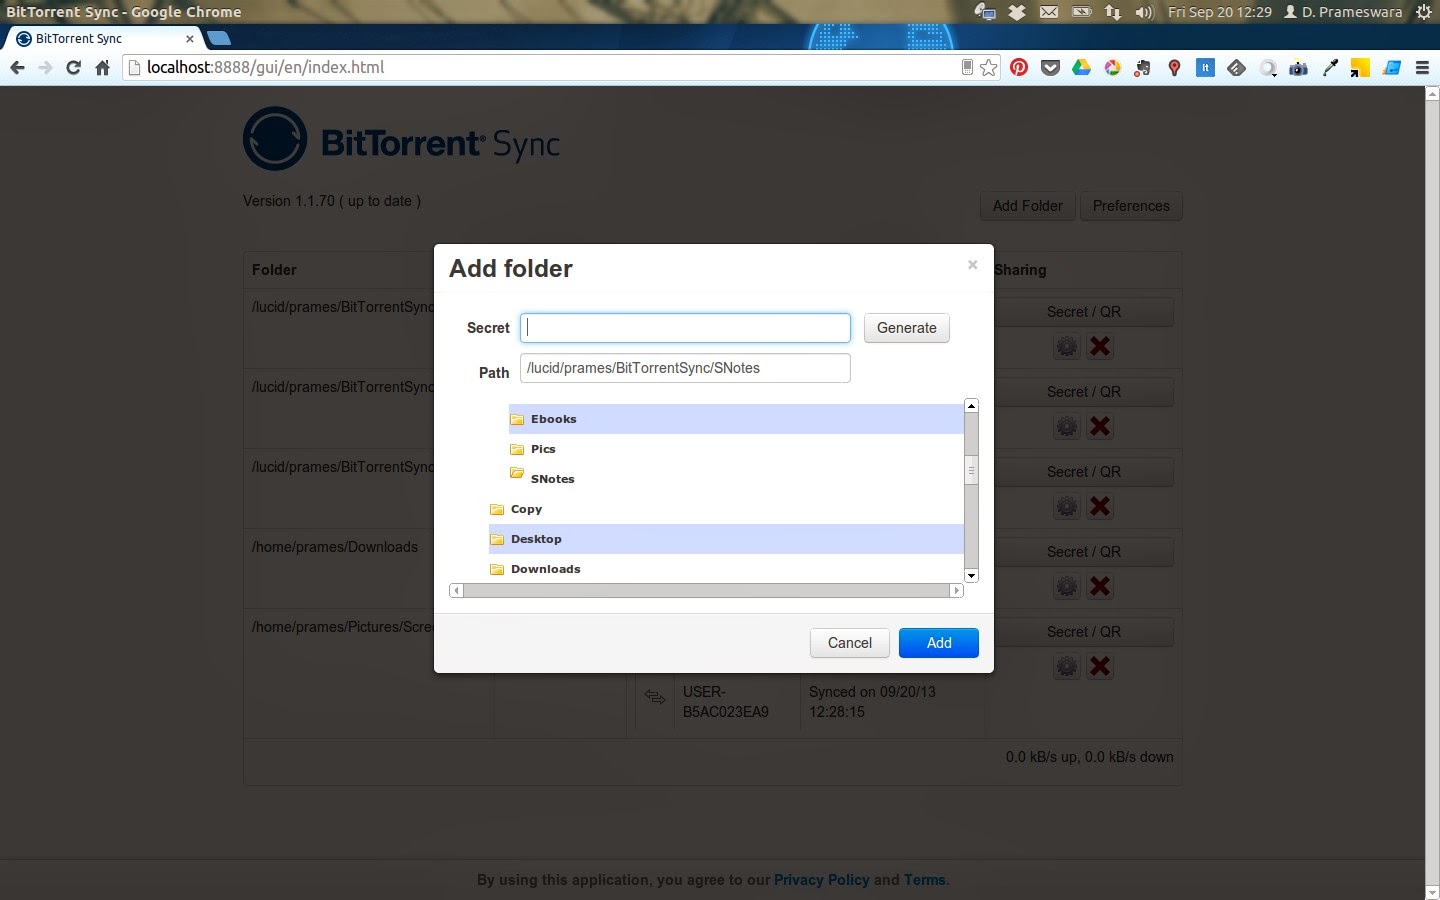1440x900 pixels.
Task: Go back in Chrome
Action: 17,68
